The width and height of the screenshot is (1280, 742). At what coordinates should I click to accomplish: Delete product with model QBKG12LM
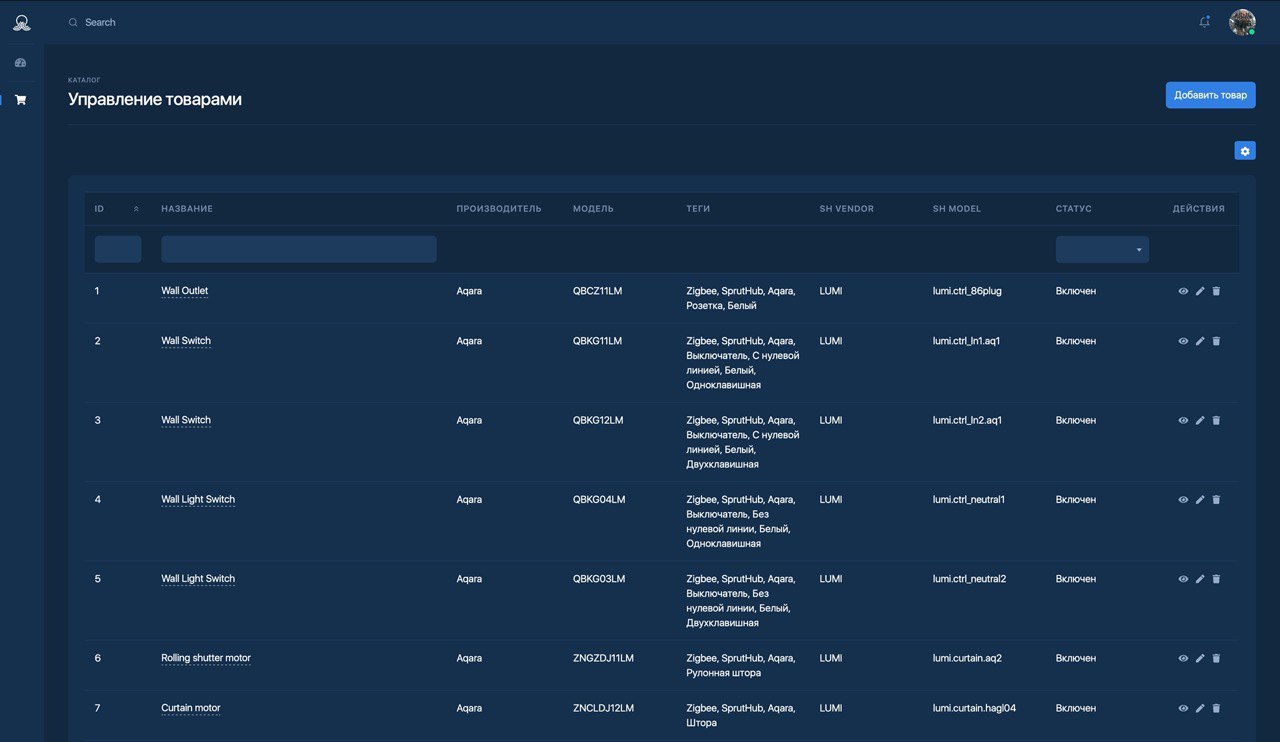coord(1216,420)
